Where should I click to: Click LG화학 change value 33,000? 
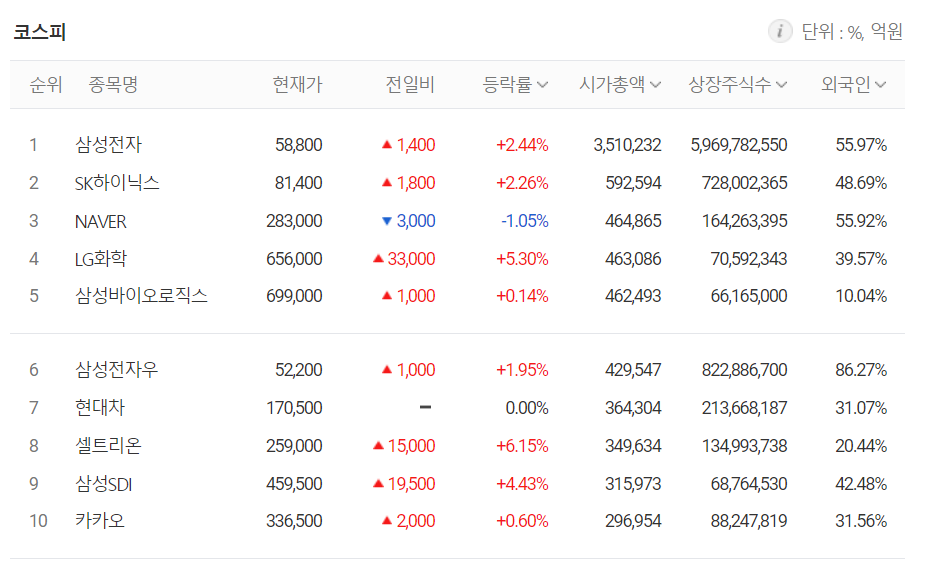[411, 259]
